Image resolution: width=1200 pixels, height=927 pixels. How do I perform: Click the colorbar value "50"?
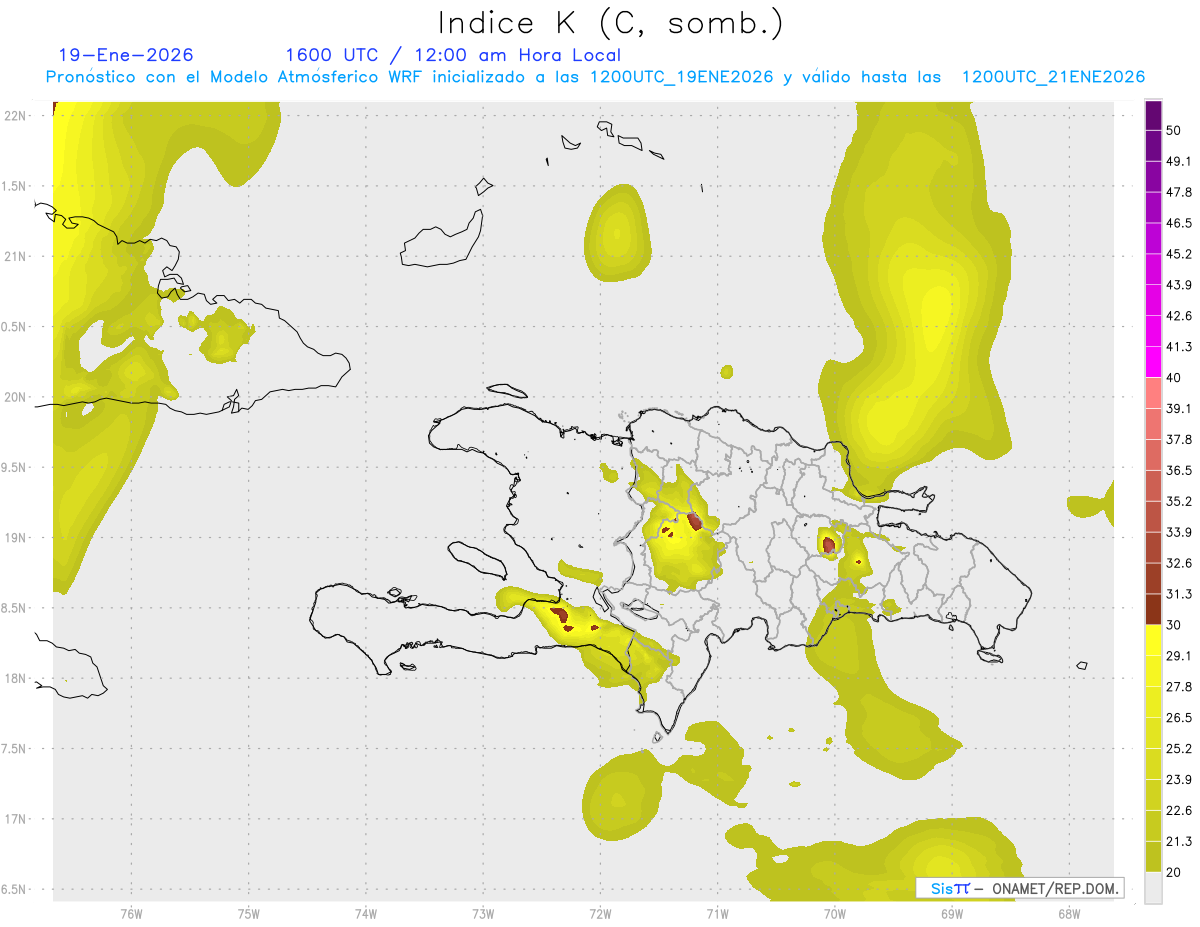[x=1174, y=131]
